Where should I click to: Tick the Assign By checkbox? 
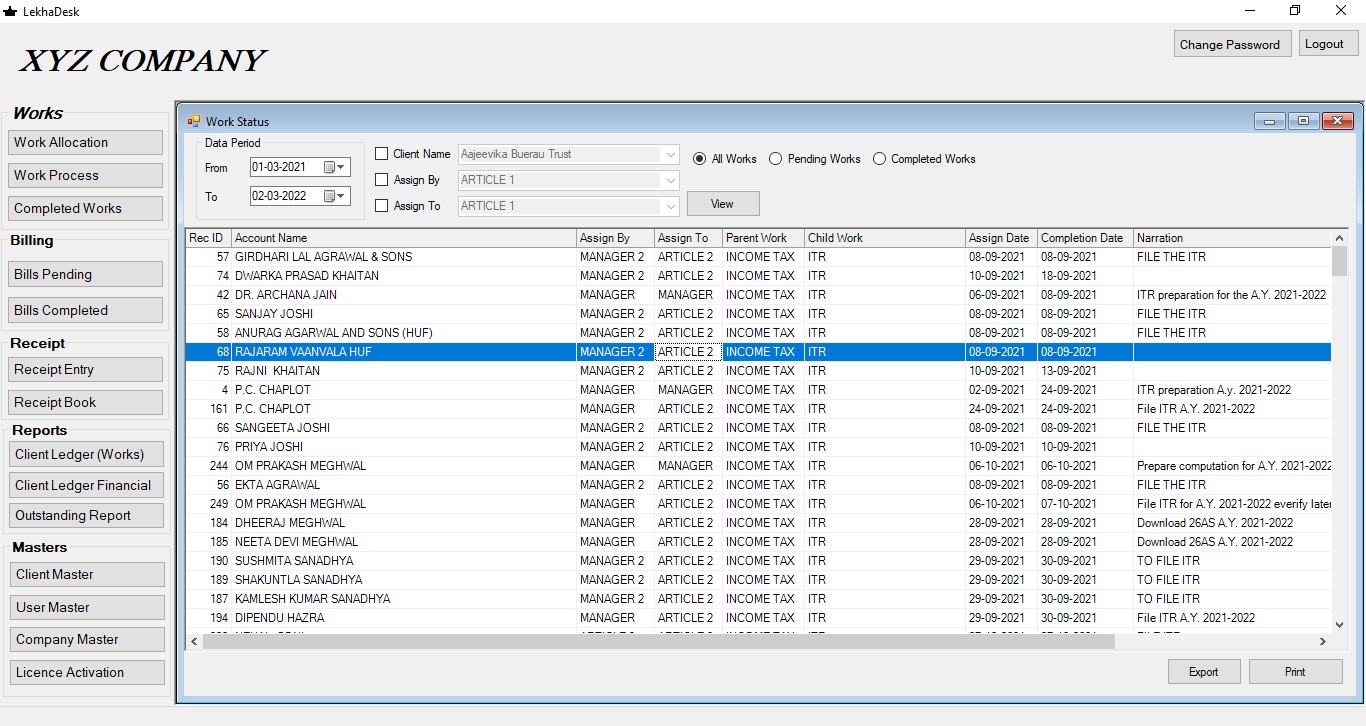[382, 180]
